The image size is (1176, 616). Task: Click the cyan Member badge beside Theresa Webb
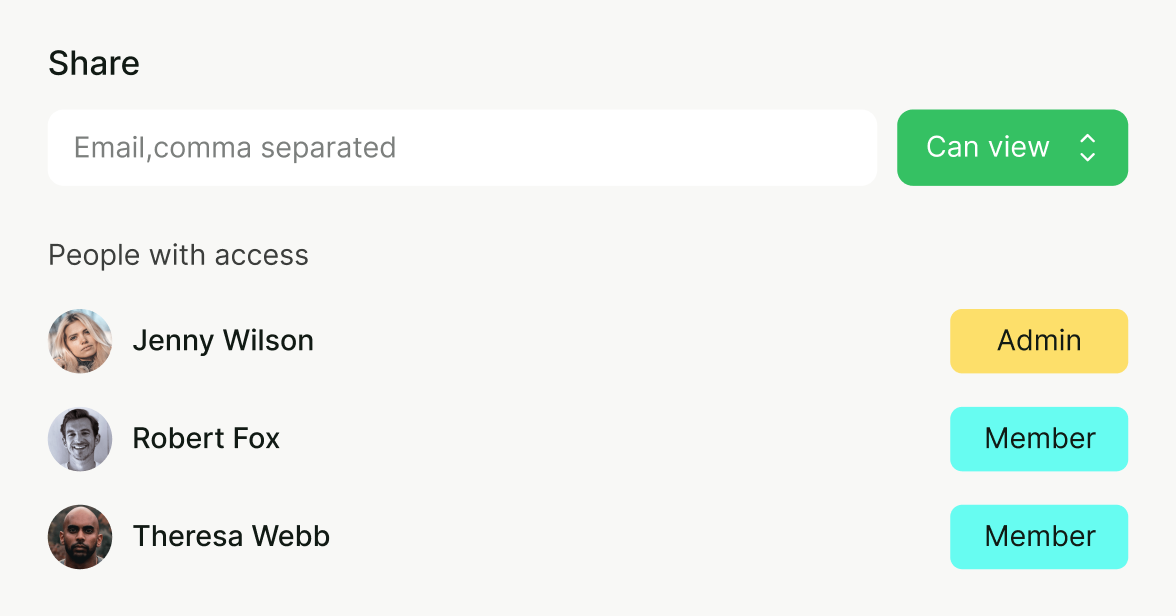(1039, 537)
